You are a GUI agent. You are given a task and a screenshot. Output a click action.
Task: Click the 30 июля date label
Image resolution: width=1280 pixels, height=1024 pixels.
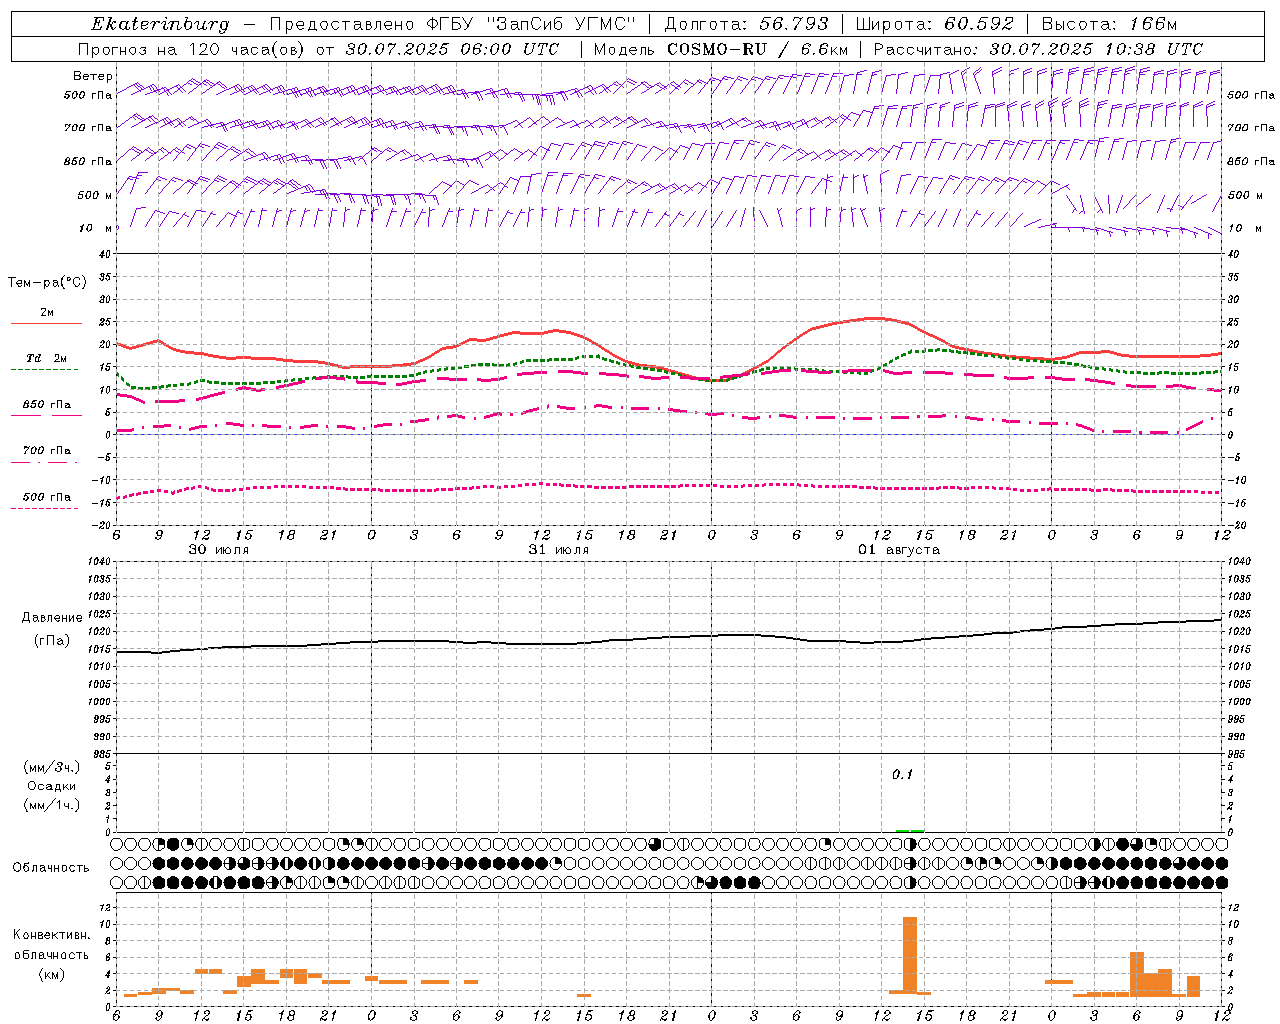point(219,550)
